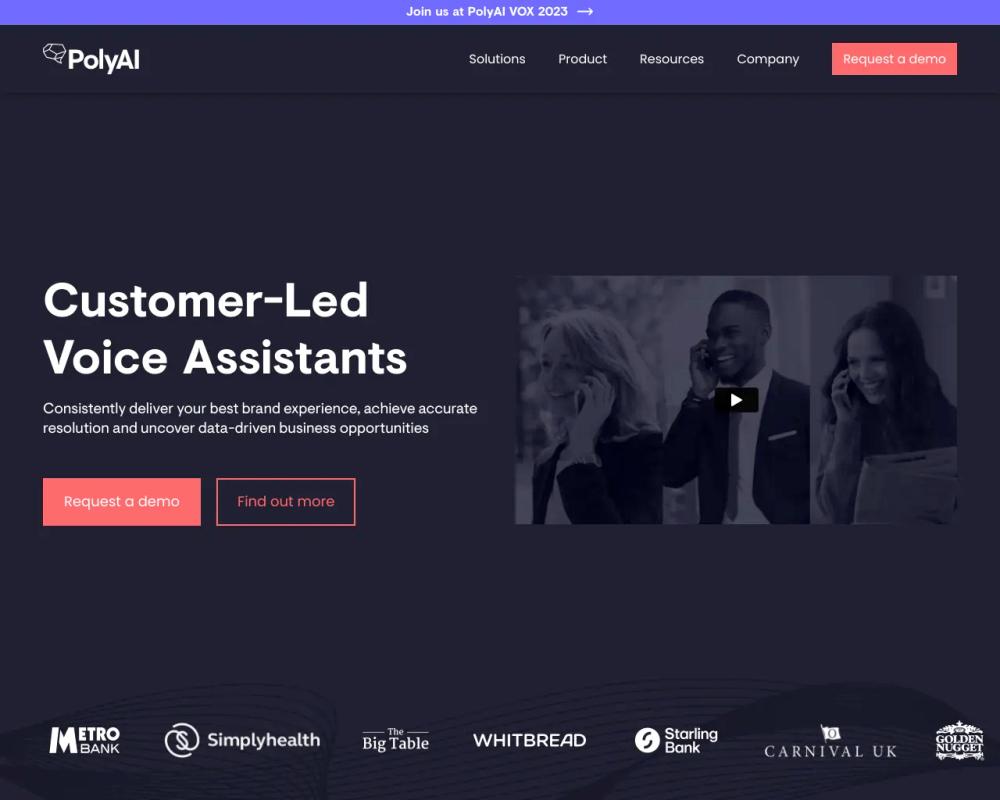Click the Simplyhealth logo
The image size is (1000, 800).
242,740
